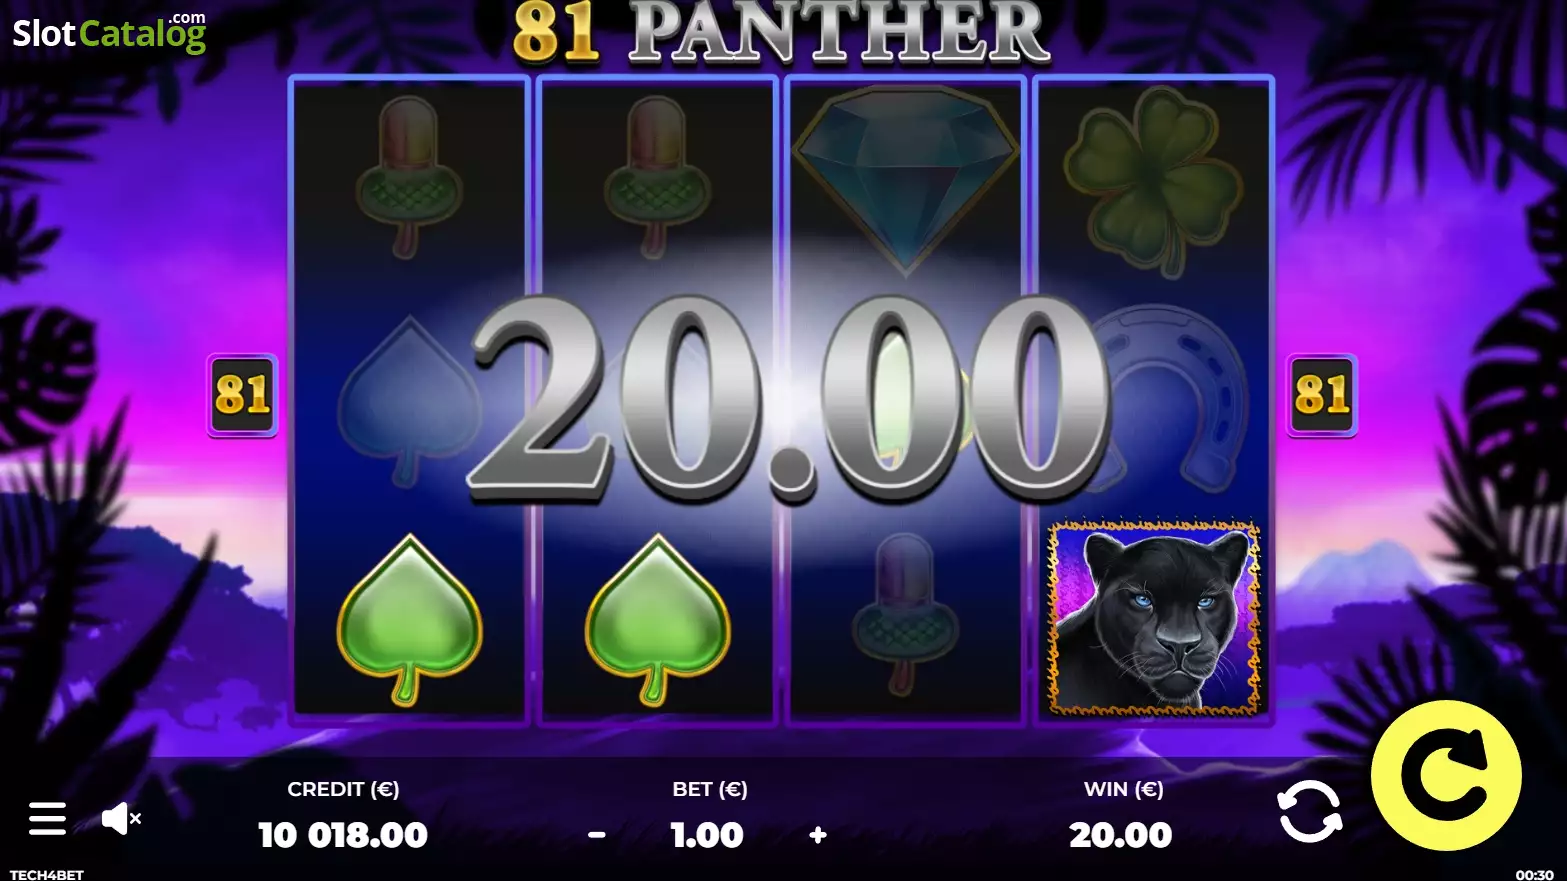The width and height of the screenshot is (1567, 881).
Task: Decrease bet with minus button
Action: pos(597,835)
